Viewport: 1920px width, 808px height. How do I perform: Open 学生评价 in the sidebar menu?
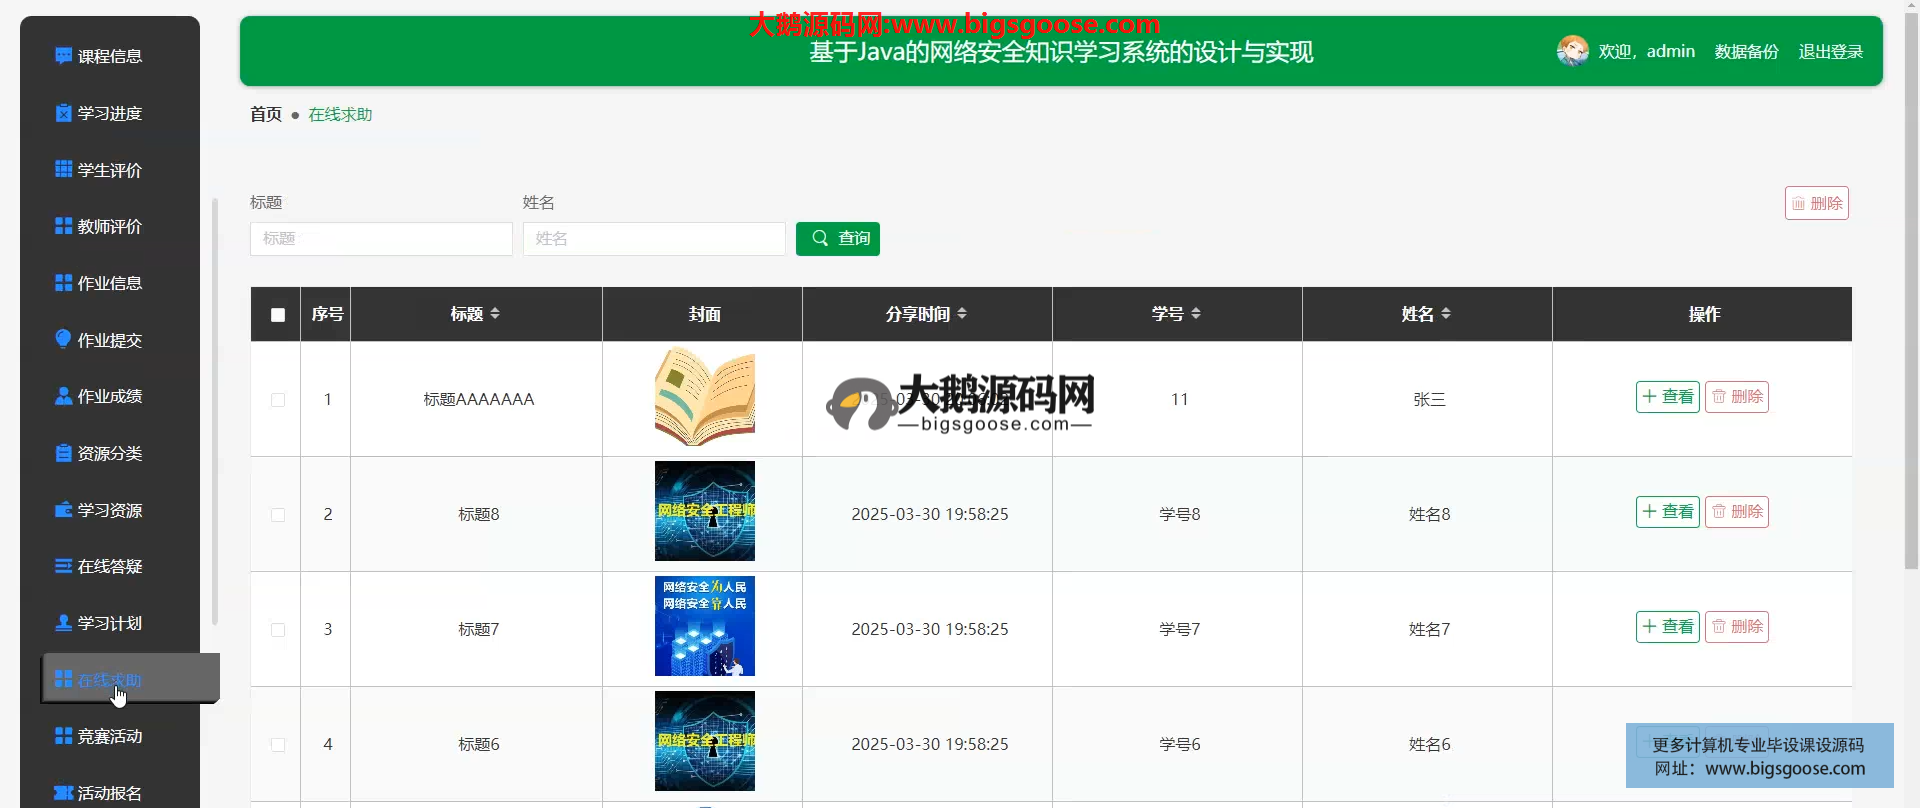coord(109,170)
